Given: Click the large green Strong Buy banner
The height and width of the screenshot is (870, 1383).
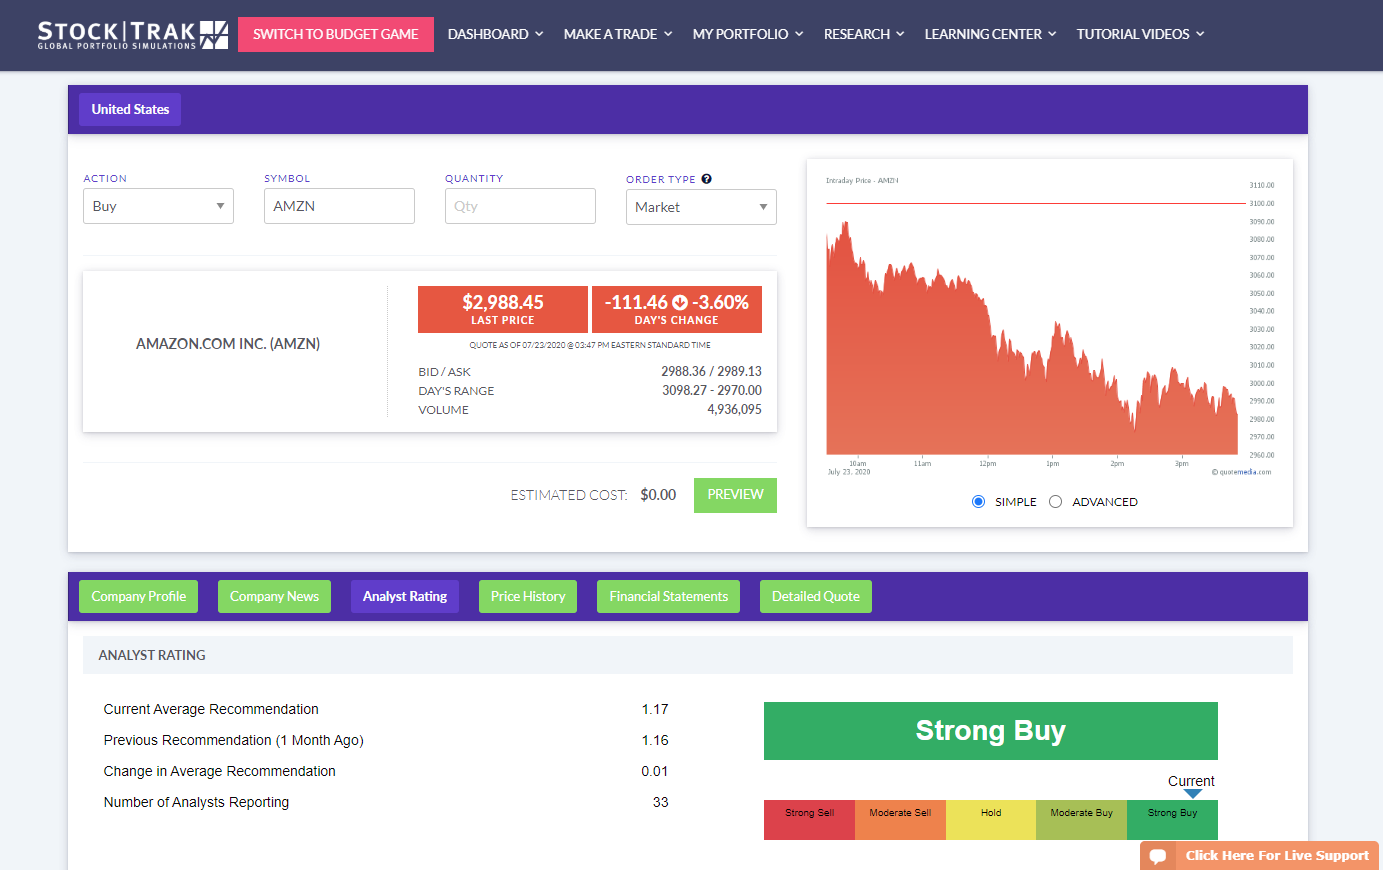Looking at the screenshot, I should (x=991, y=731).
